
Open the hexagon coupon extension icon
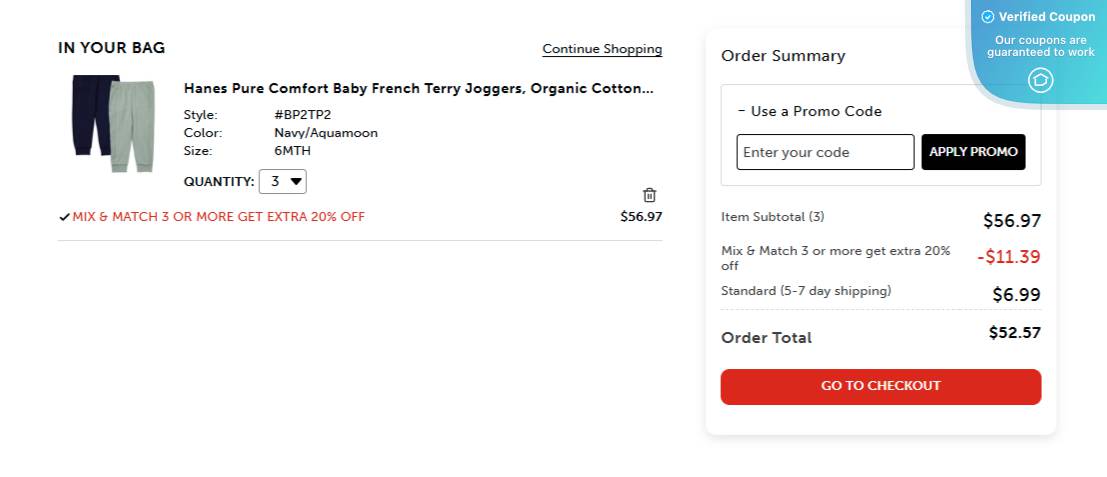click(1041, 80)
